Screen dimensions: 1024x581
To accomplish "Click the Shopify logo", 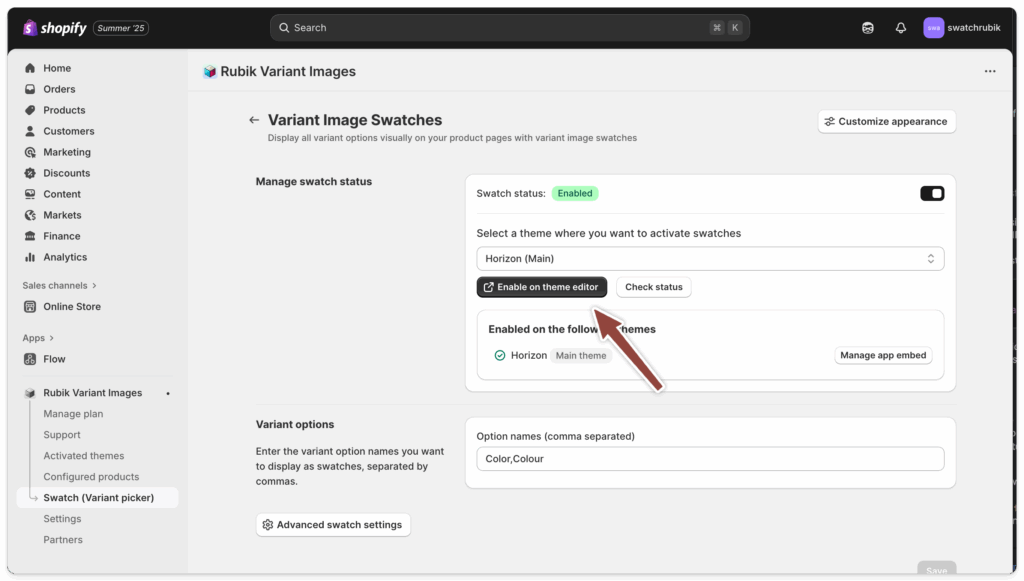I will point(55,28).
